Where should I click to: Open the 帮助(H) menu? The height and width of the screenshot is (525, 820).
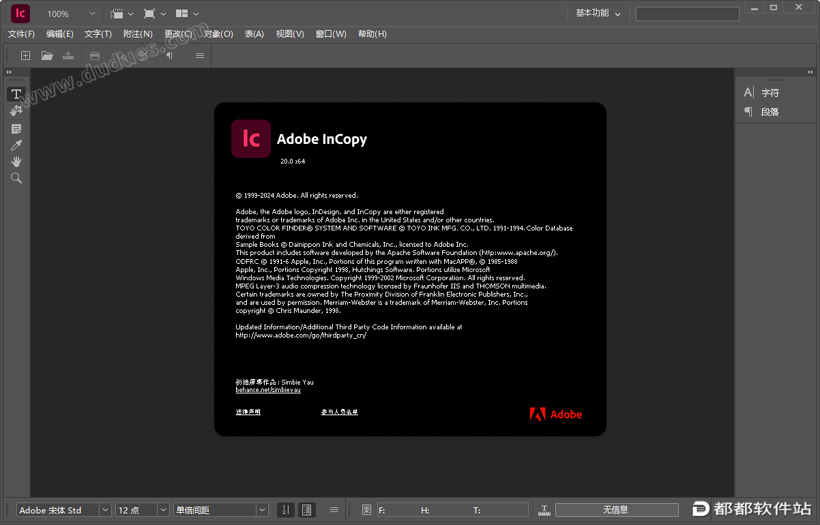click(372, 34)
